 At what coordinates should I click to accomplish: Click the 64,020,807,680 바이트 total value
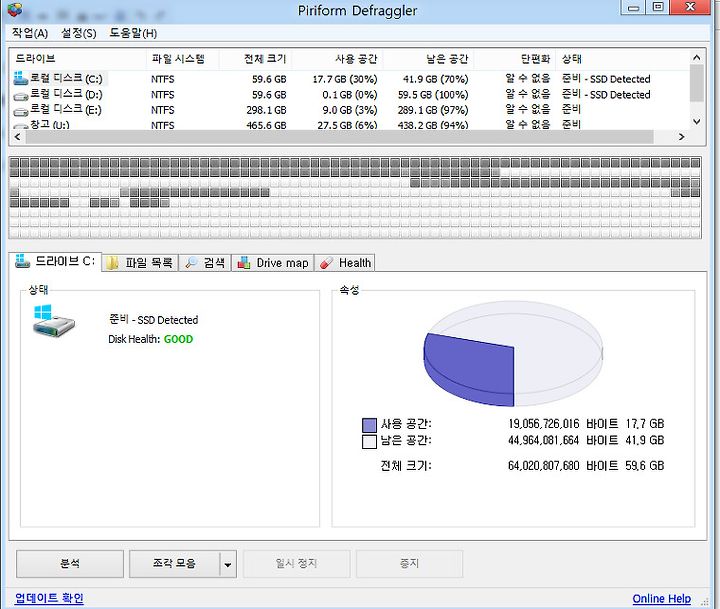(563, 466)
